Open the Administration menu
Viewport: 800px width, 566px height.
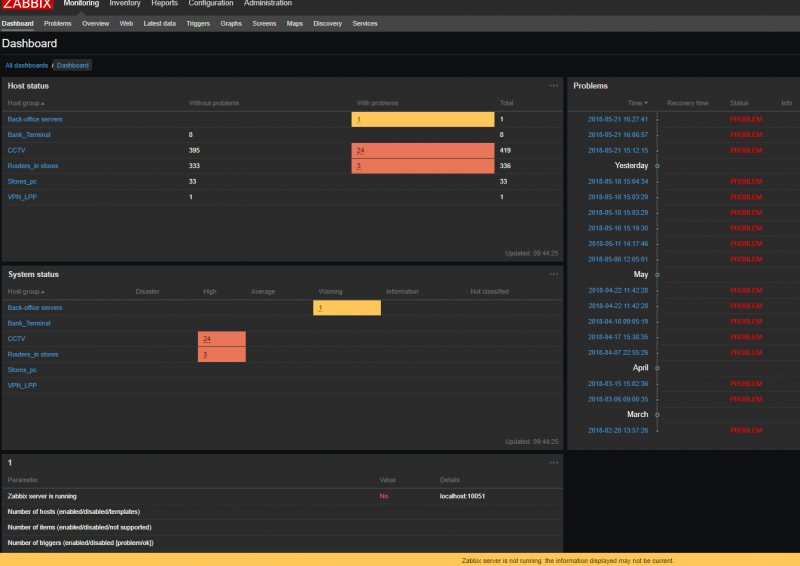[x=268, y=4]
